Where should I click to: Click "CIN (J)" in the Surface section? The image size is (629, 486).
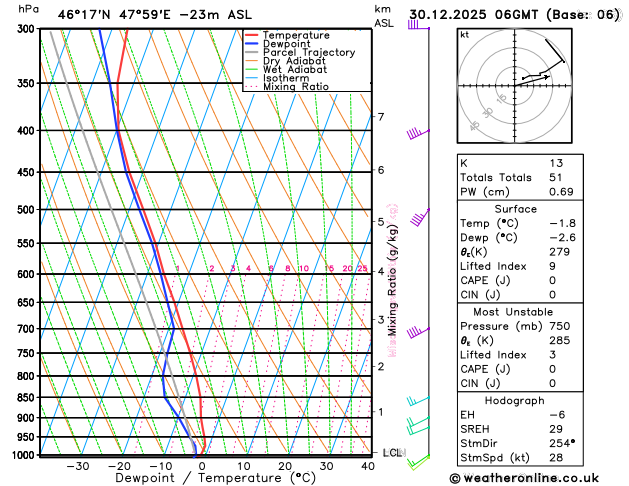tap(480, 295)
